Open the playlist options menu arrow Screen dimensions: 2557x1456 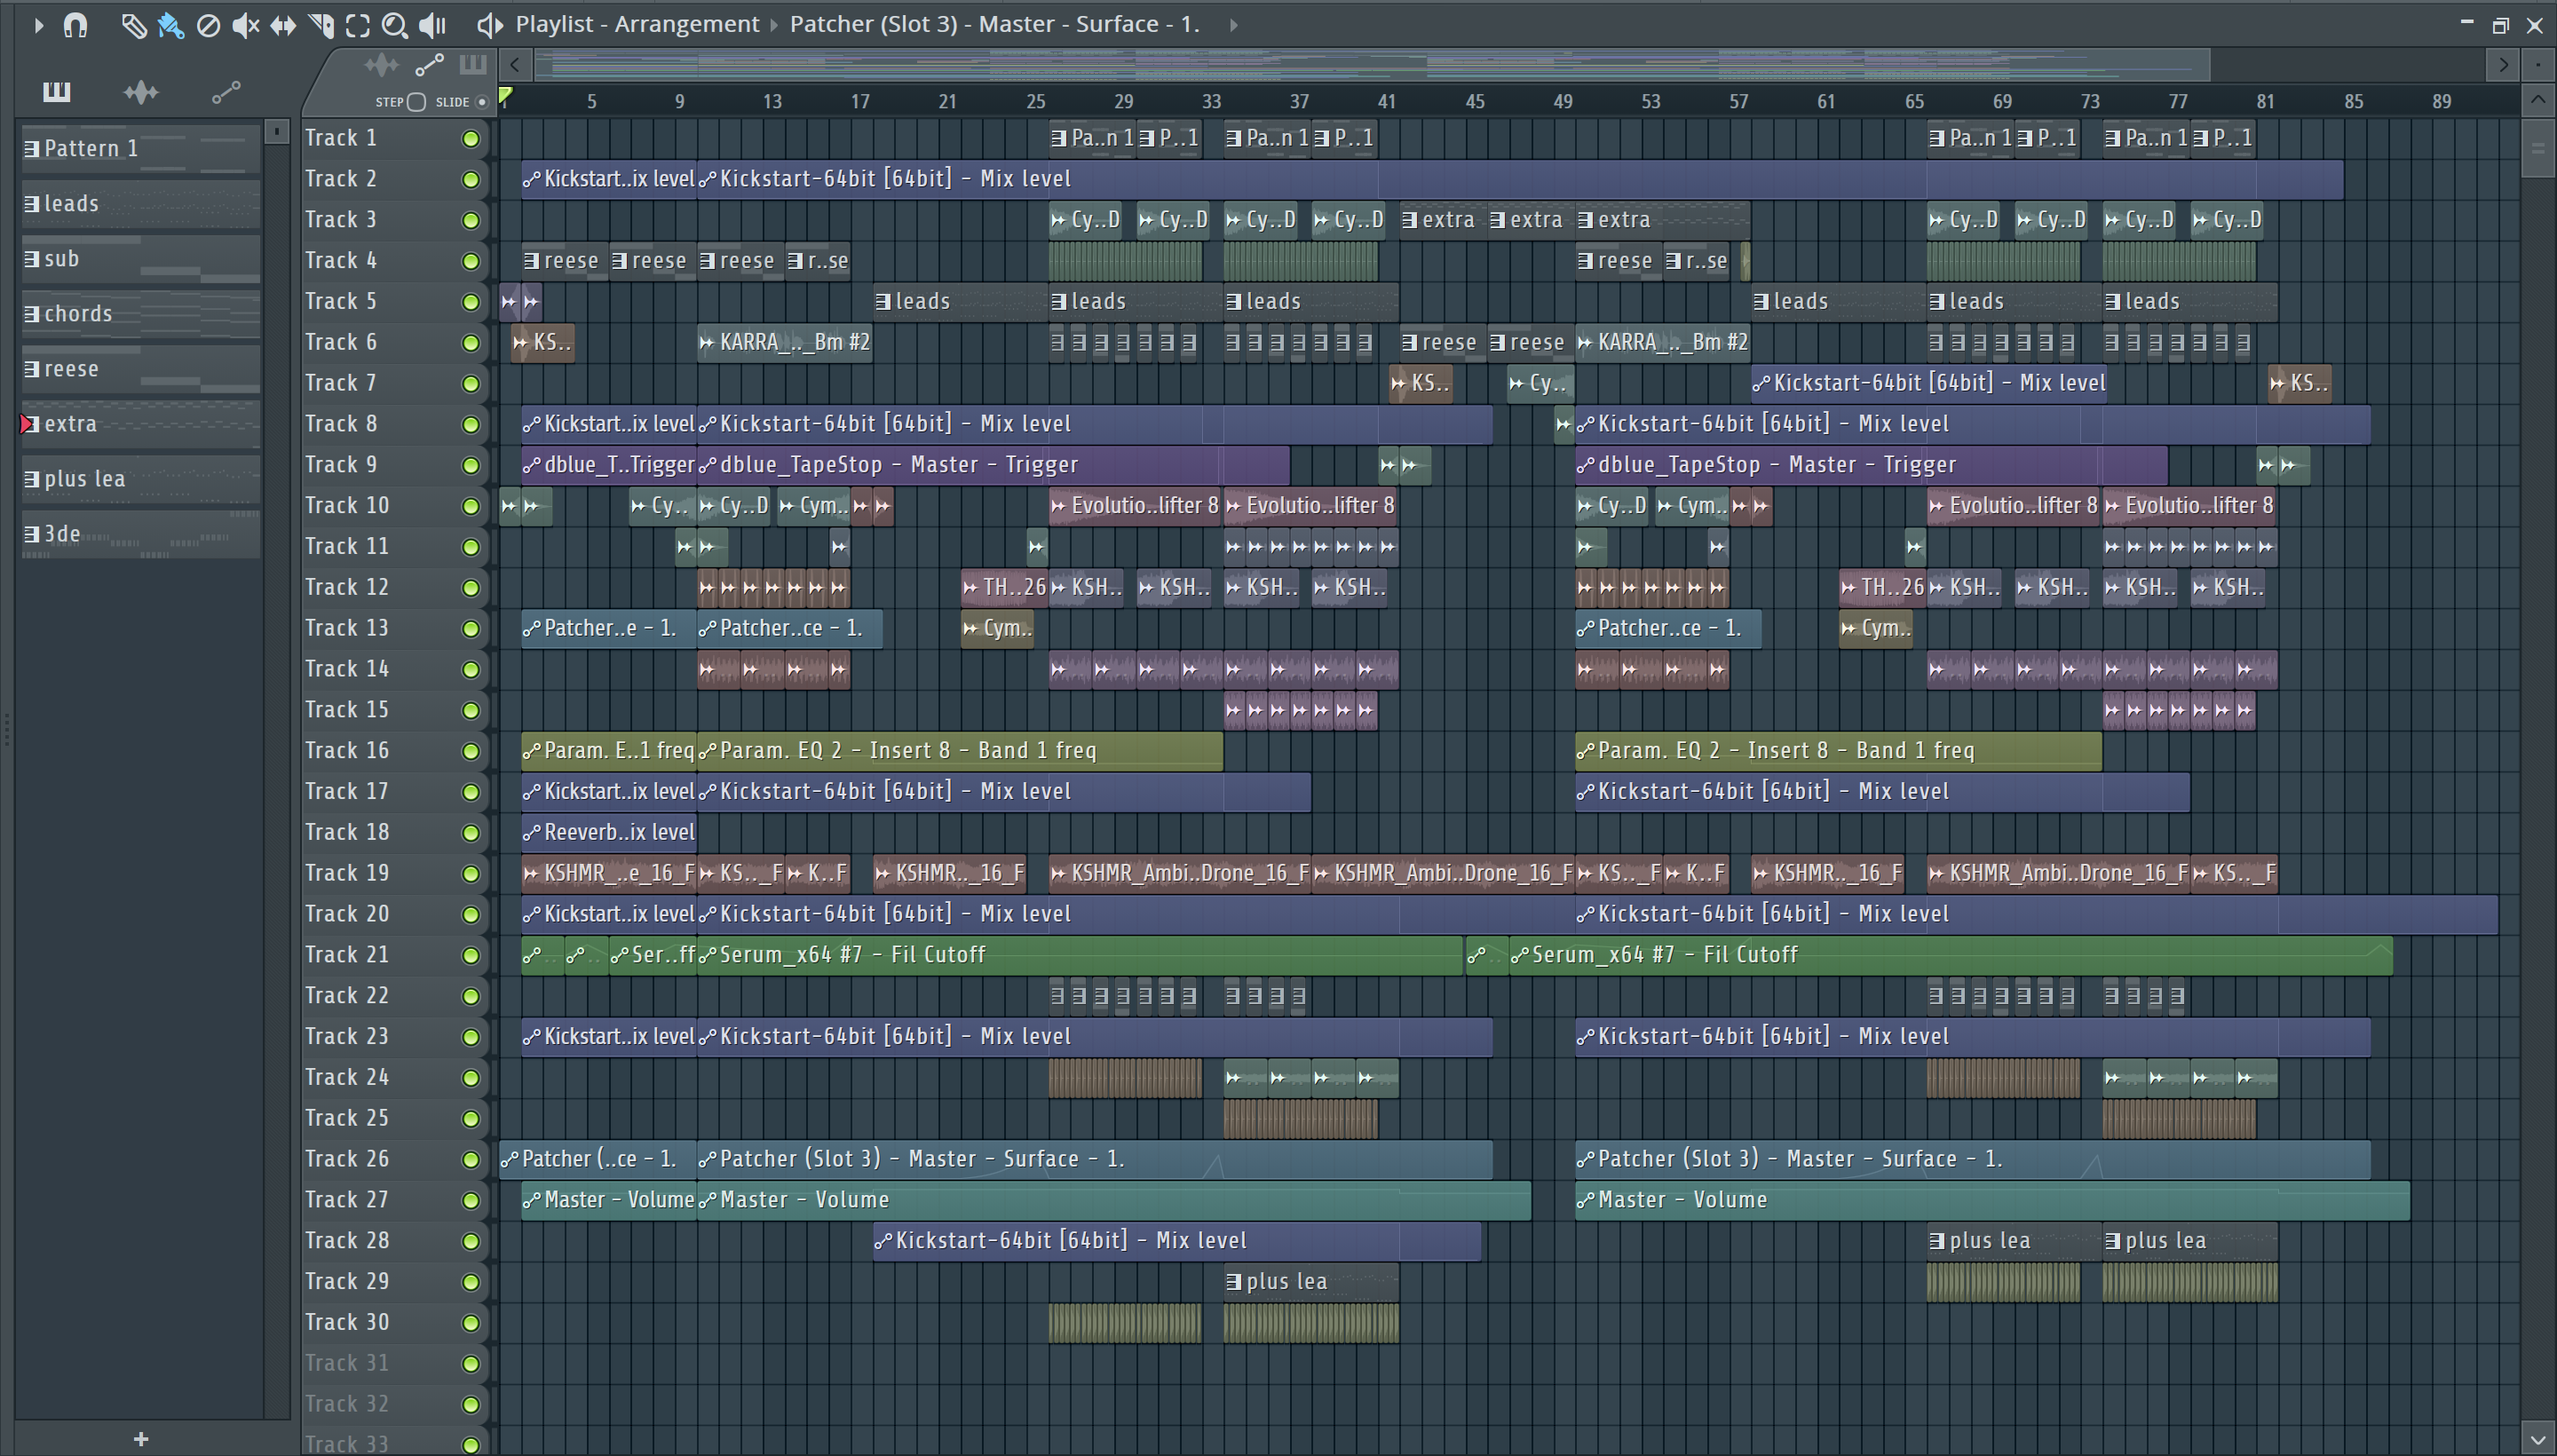coord(38,25)
